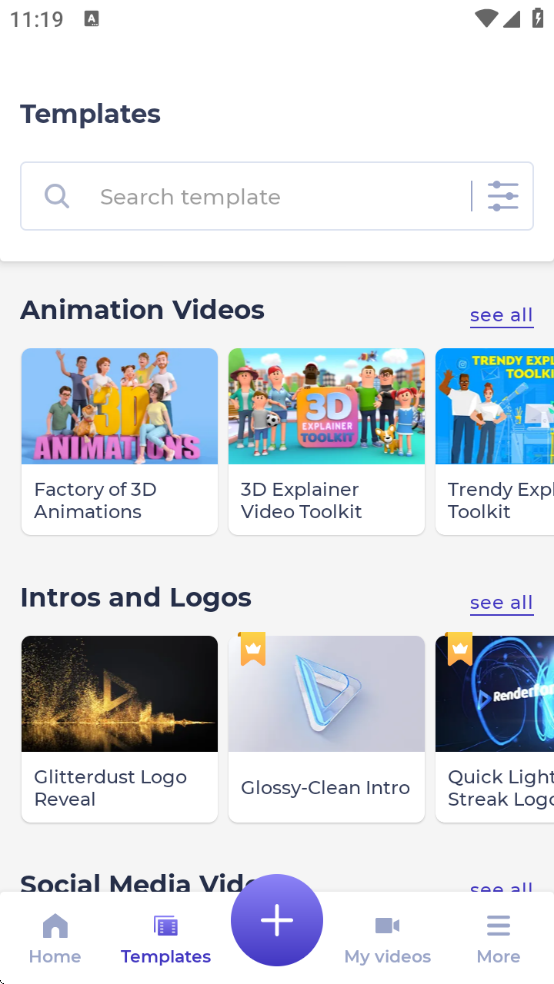
Task: Open 3D Explainer Video Toolkit thumbnail
Action: point(326,406)
